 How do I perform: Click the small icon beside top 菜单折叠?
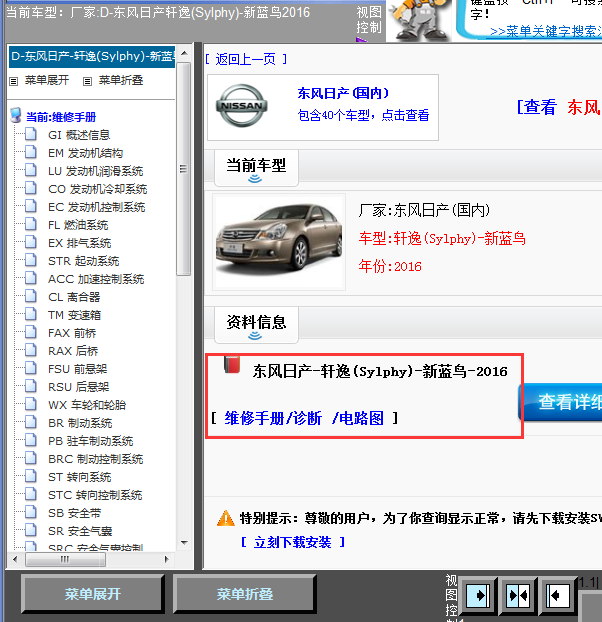87,81
